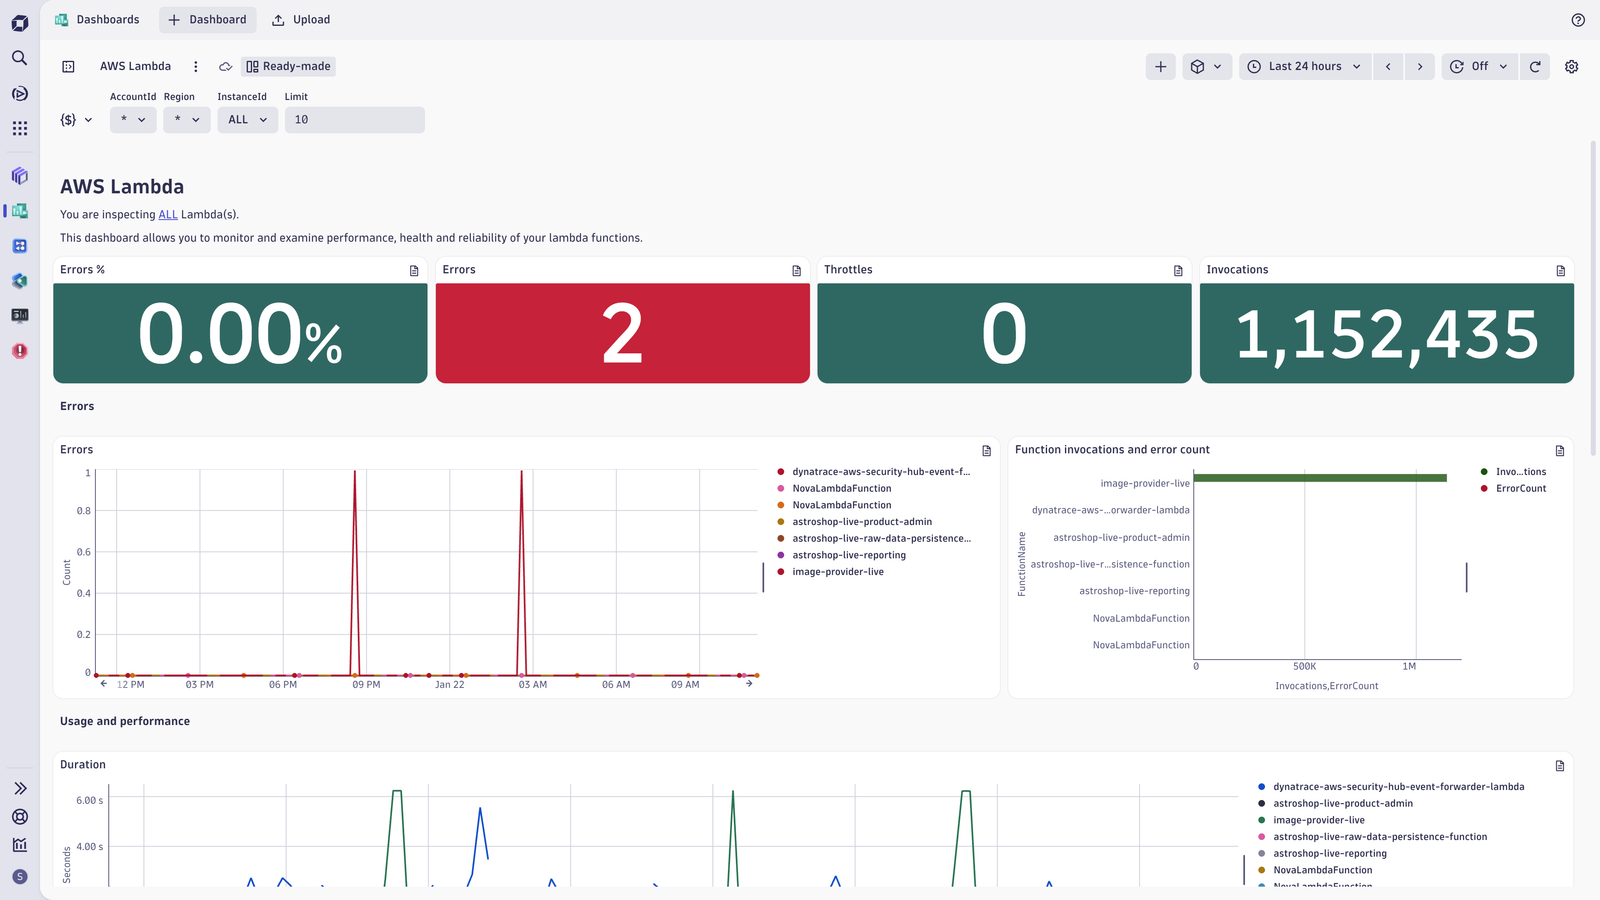The image size is (1600, 900).
Task: Open the help icon at top right
Action: [1578, 20]
